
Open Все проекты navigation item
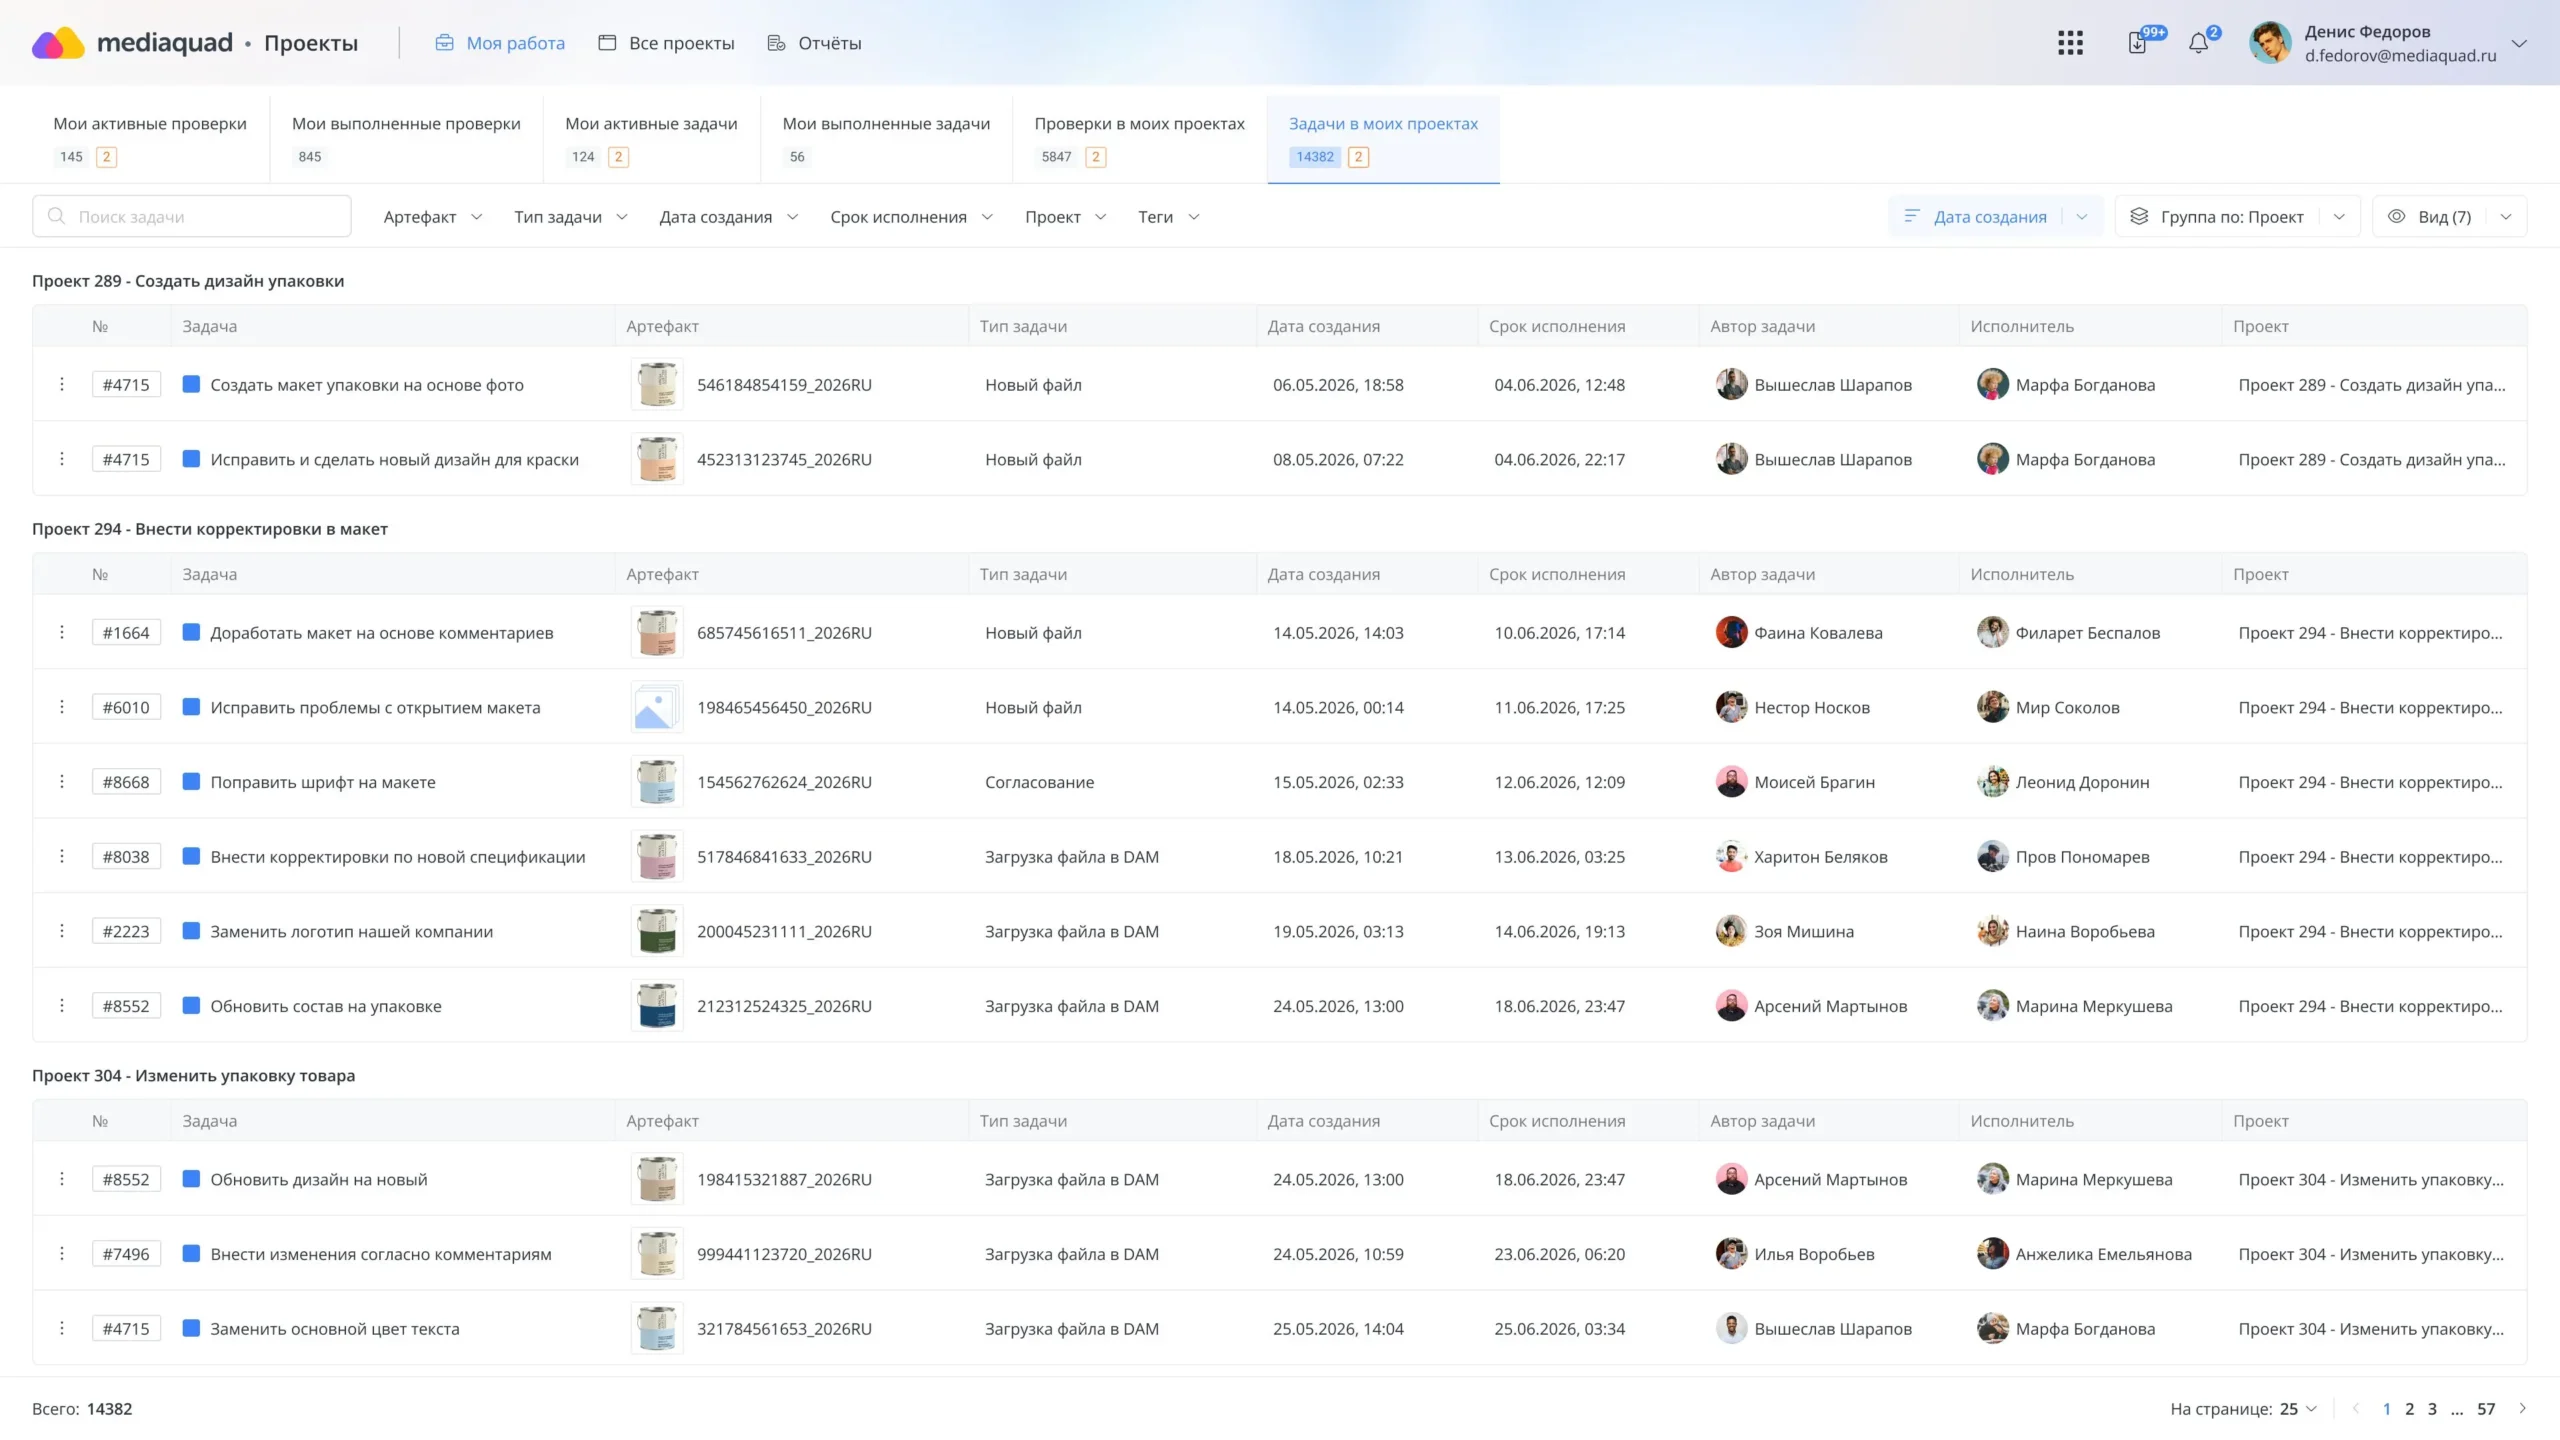point(666,43)
